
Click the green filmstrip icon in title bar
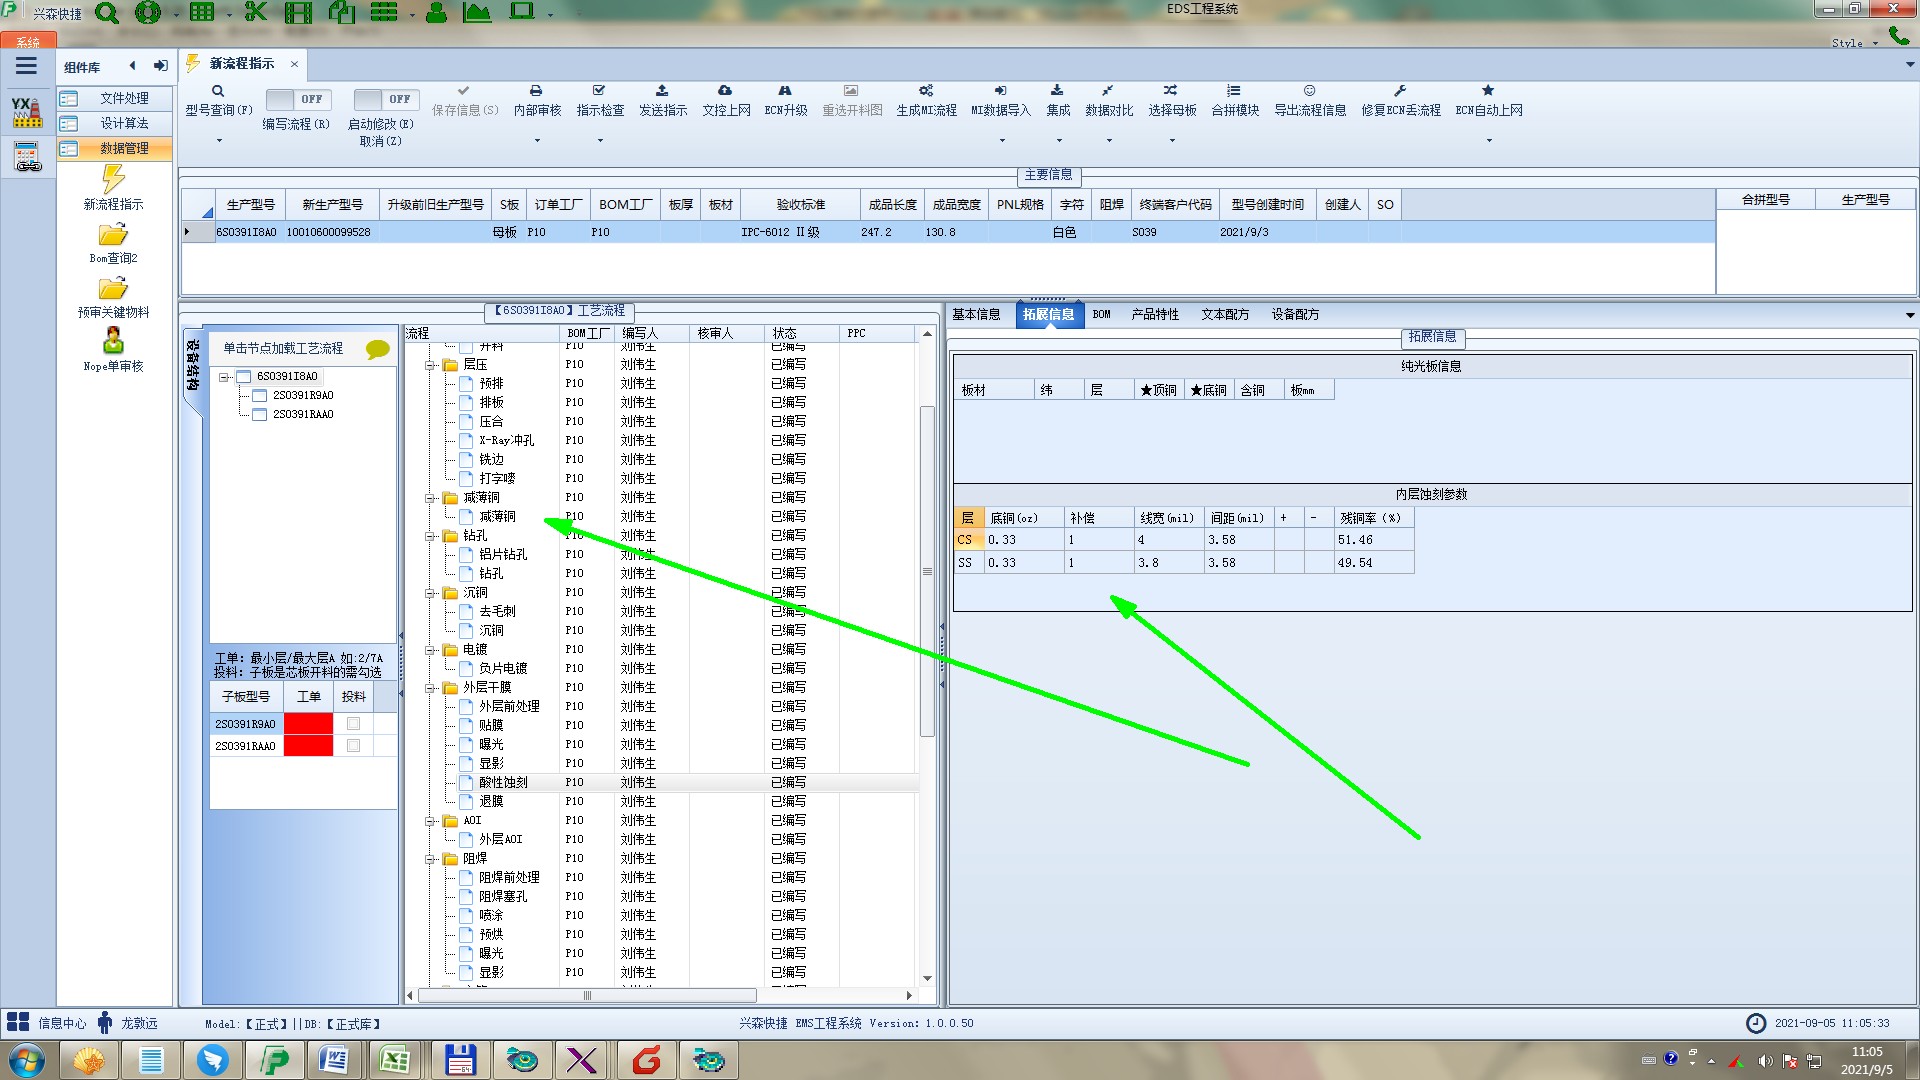(x=298, y=13)
